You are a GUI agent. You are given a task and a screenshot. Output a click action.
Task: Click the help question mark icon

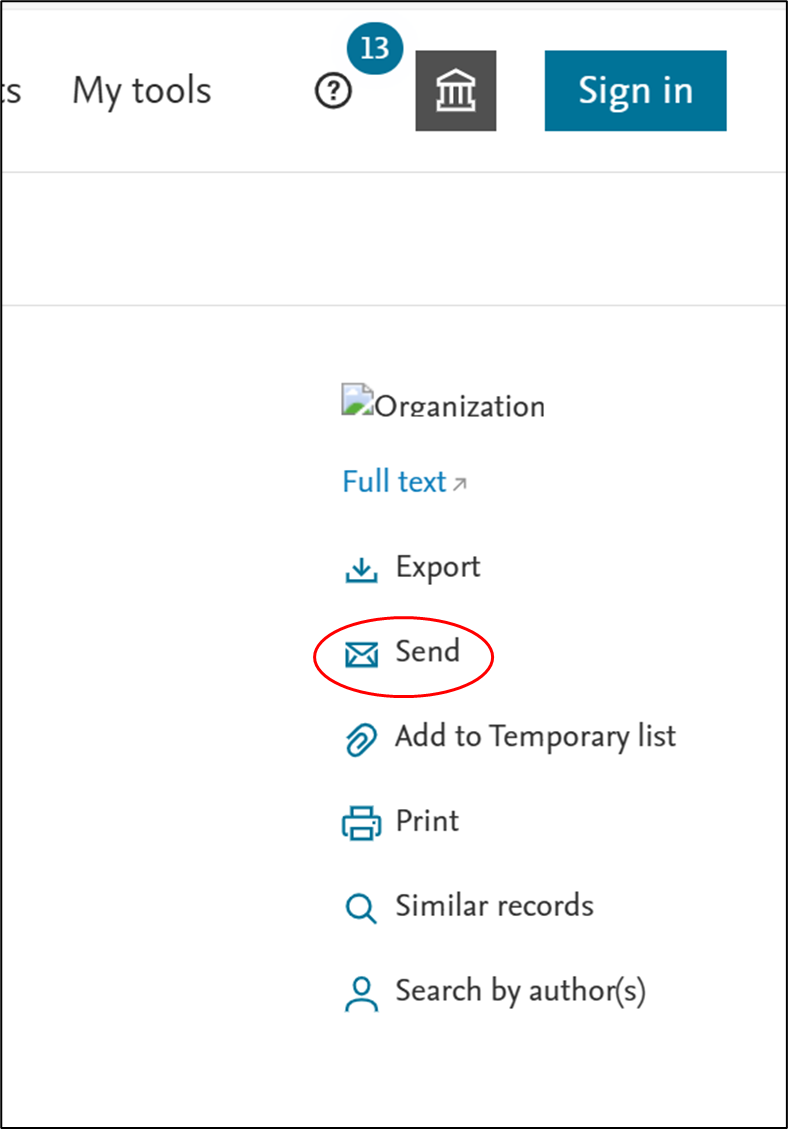[x=333, y=92]
